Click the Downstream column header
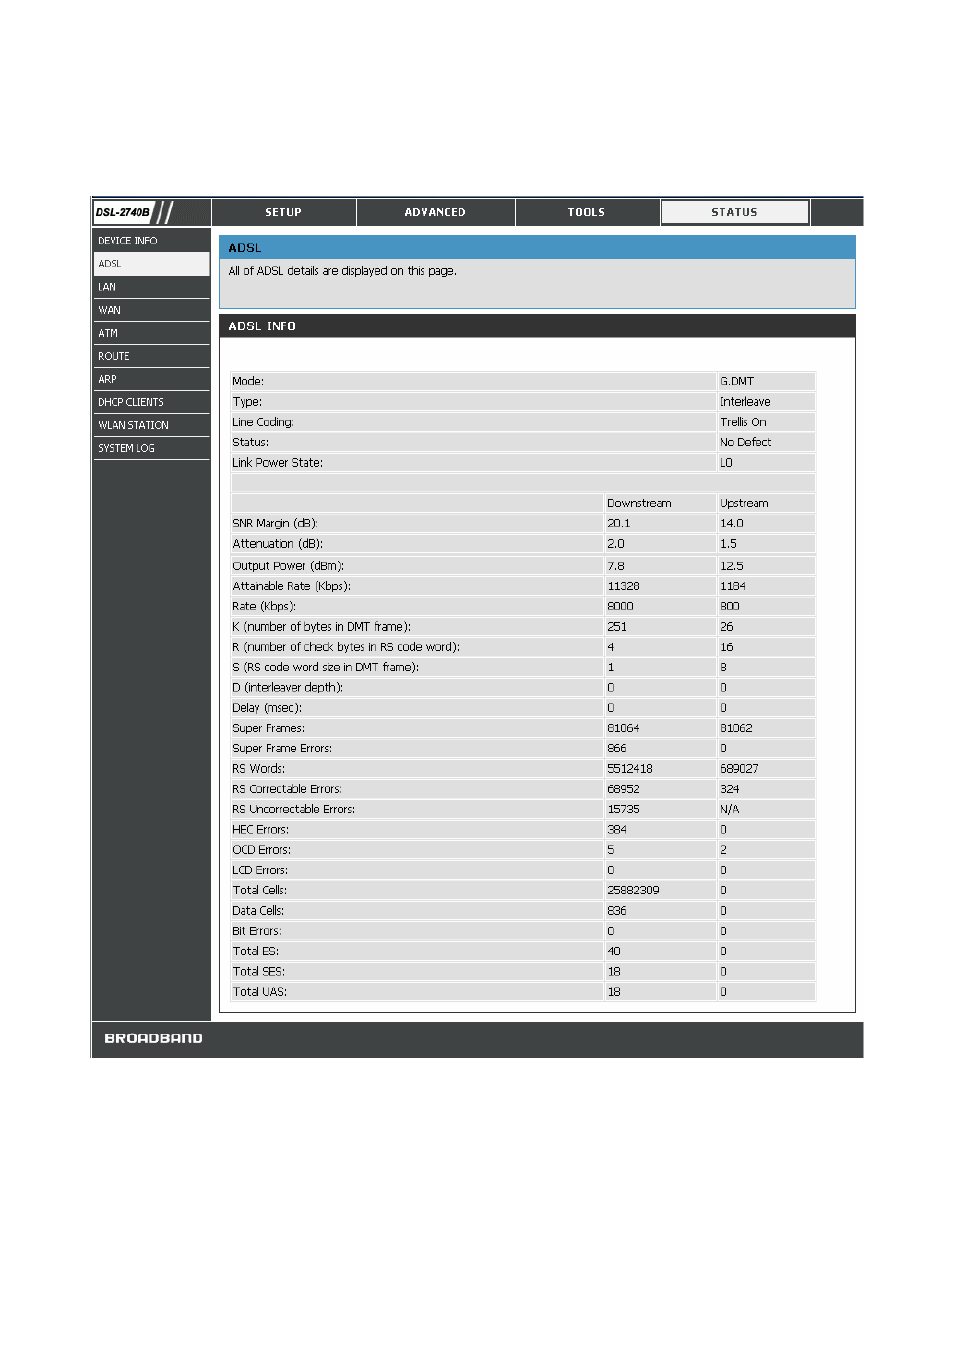The height and width of the screenshot is (1350, 954). (x=639, y=503)
